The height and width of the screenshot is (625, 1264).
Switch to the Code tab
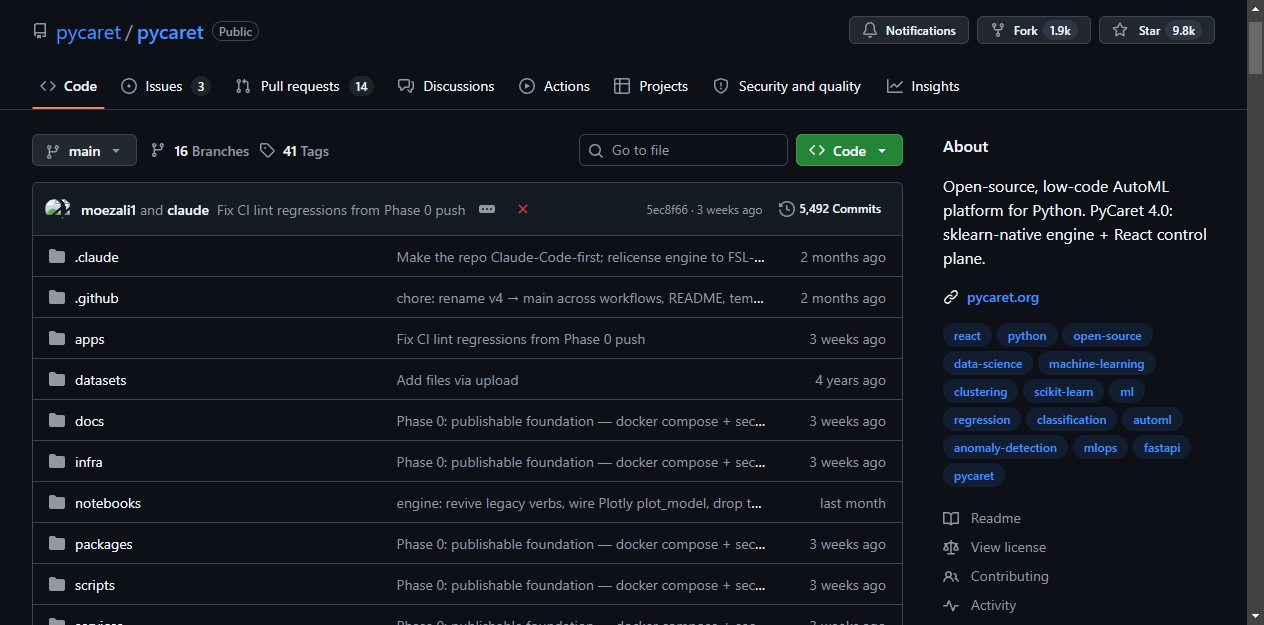[x=68, y=86]
